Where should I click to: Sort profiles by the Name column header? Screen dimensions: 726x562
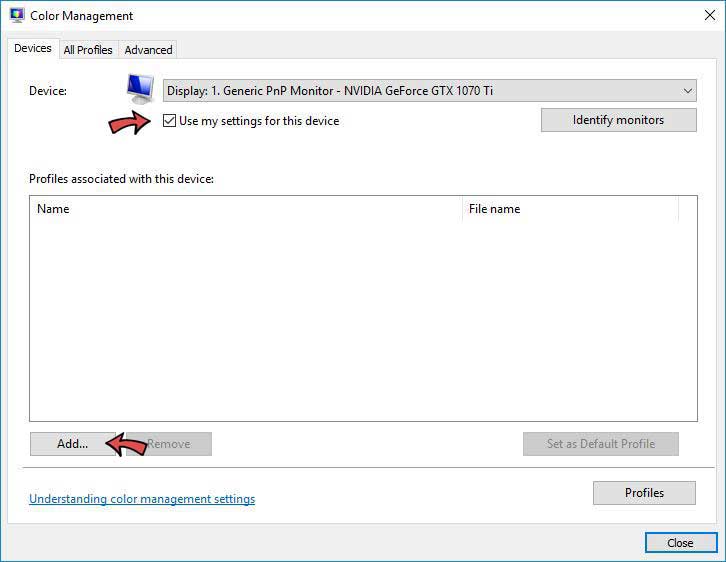(x=246, y=209)
